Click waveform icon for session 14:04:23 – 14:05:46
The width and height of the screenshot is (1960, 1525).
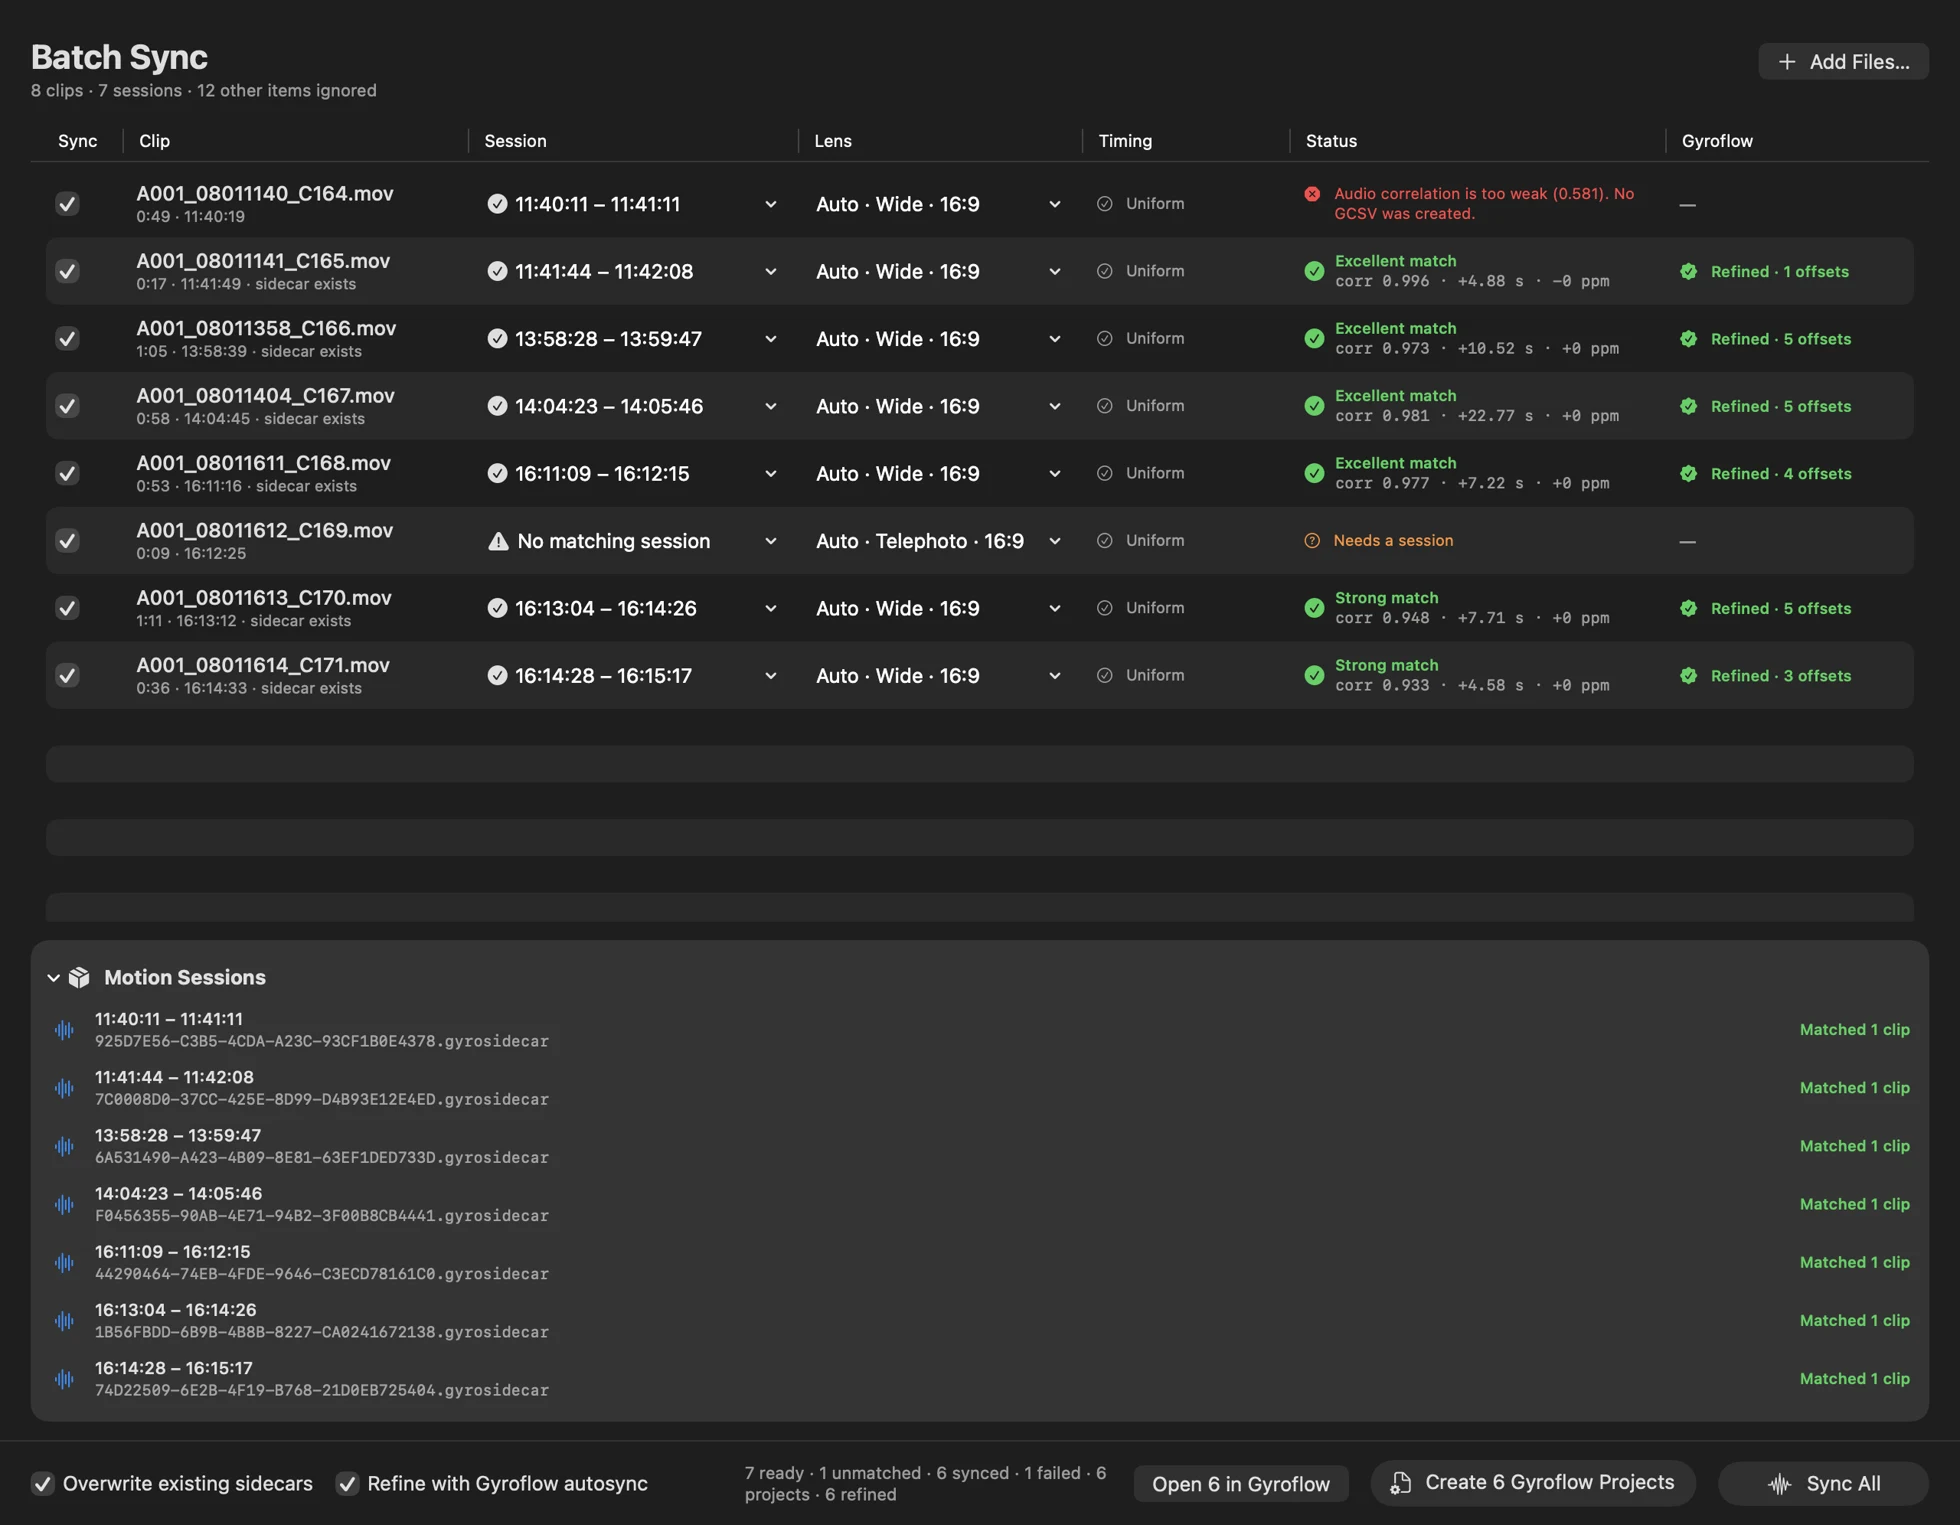65,1204
